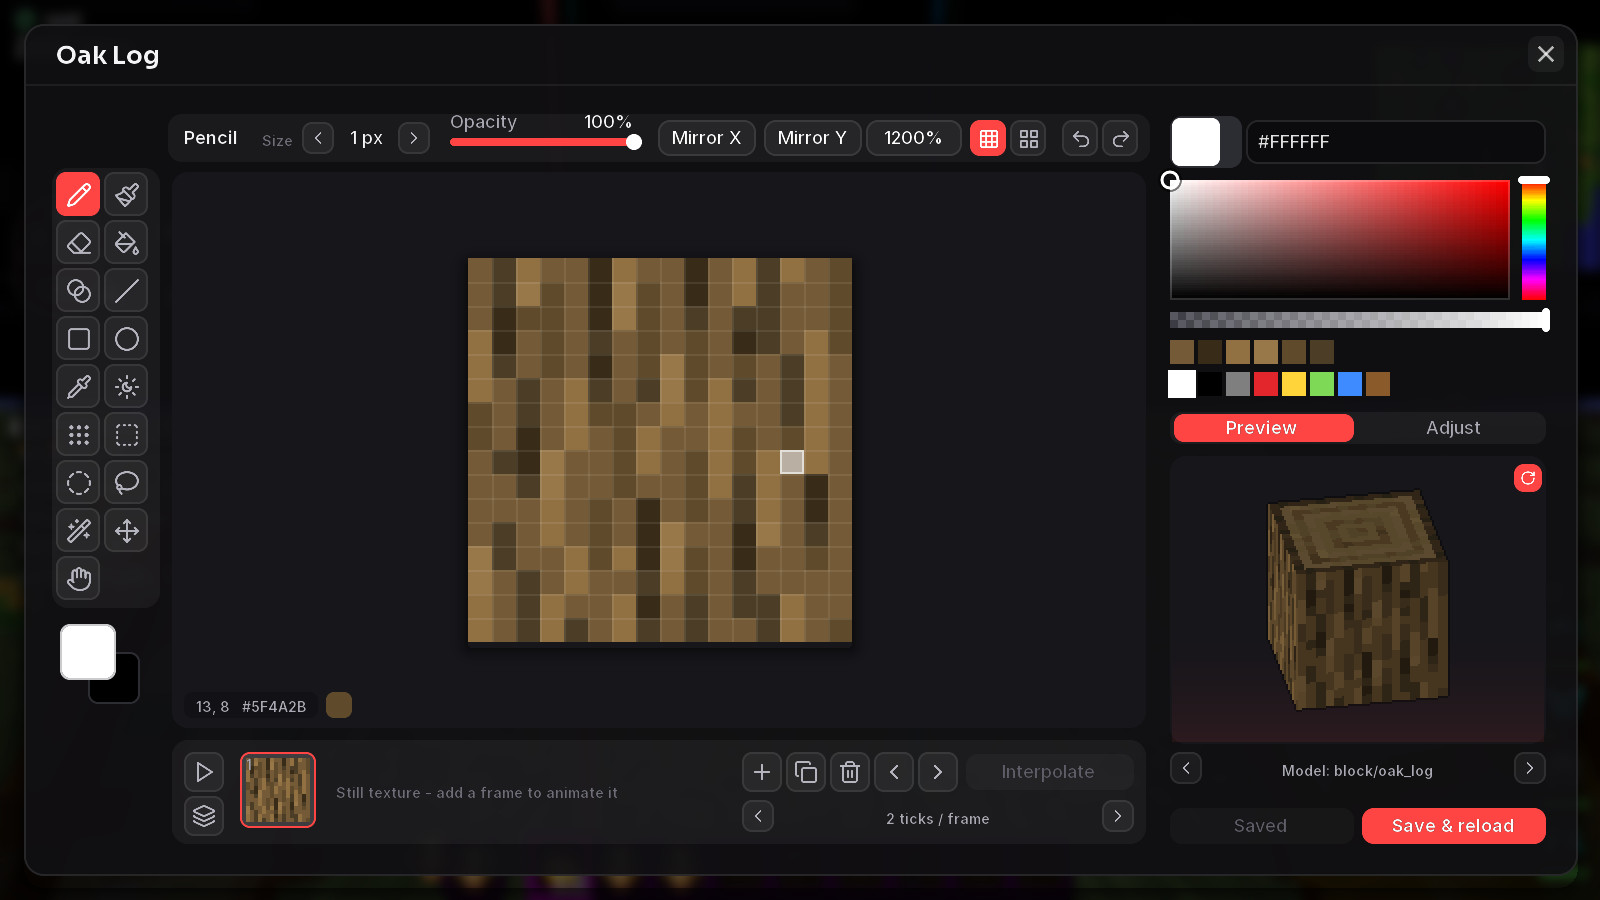
Task: Select the overlapping circles replace-color tool
Action: [78, 290]
